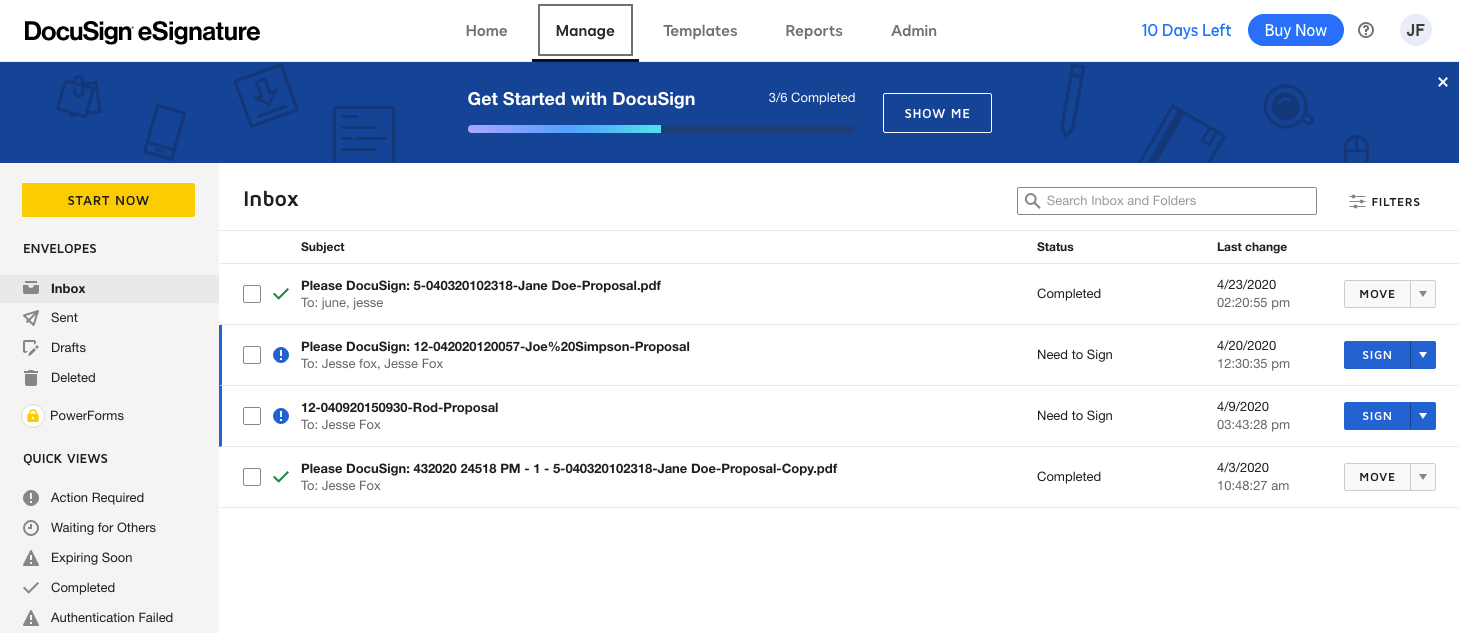Open the Templates tab

point(700,31)
